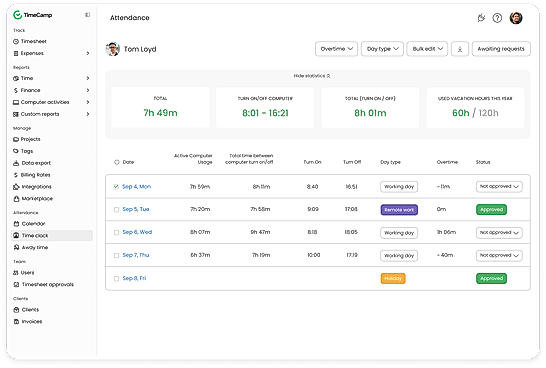Tick the Sep 8, Fri row checkbox
The image size is (546, 368).
[116, 279]
